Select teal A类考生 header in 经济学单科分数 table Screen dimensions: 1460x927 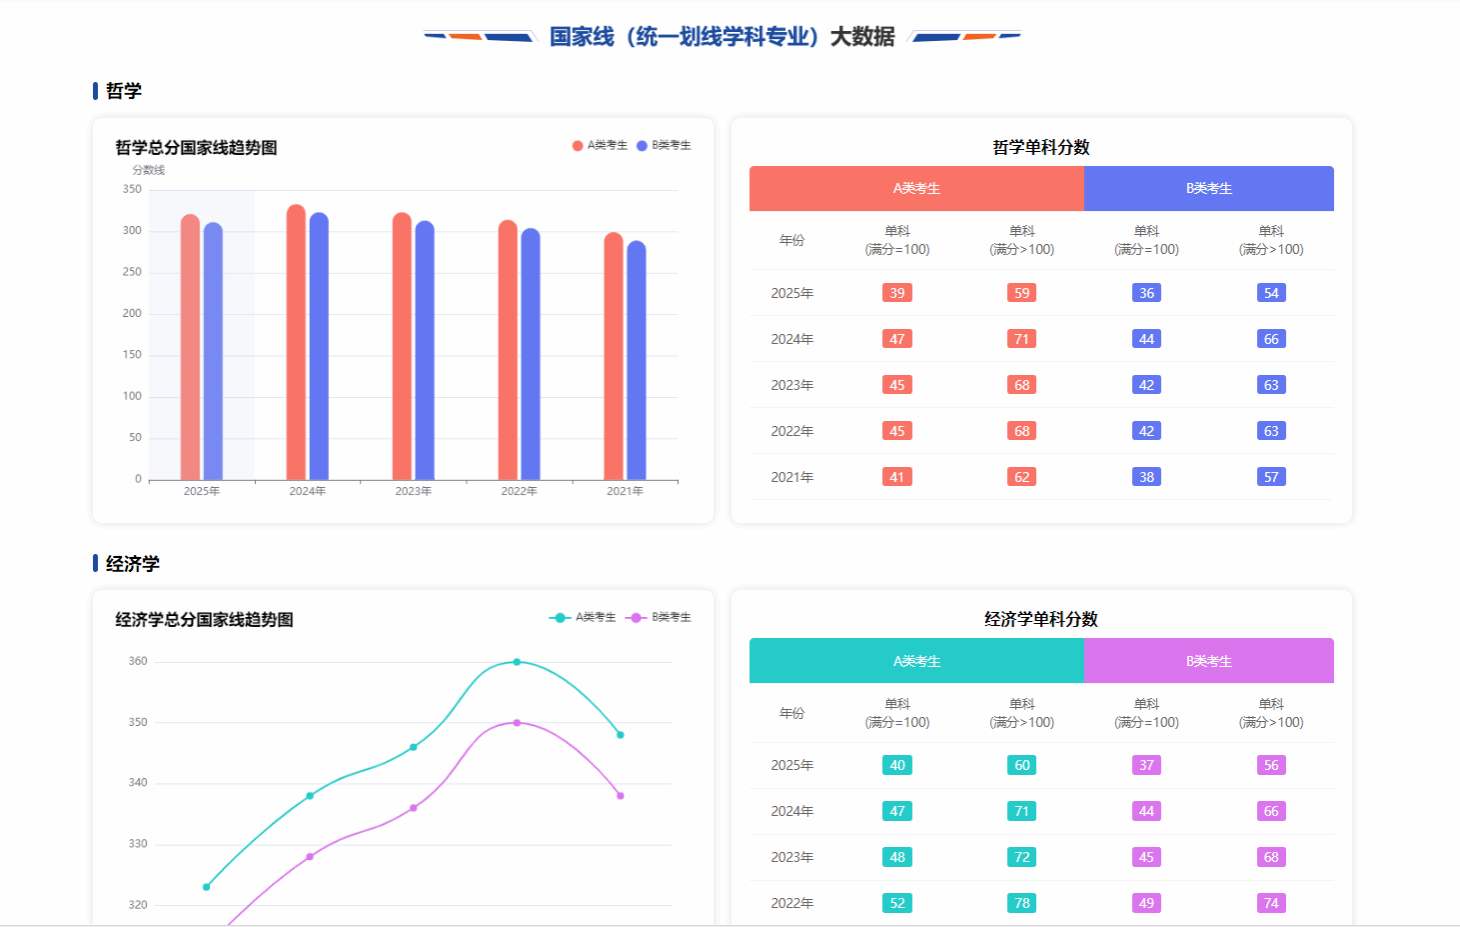coord(916,661)
